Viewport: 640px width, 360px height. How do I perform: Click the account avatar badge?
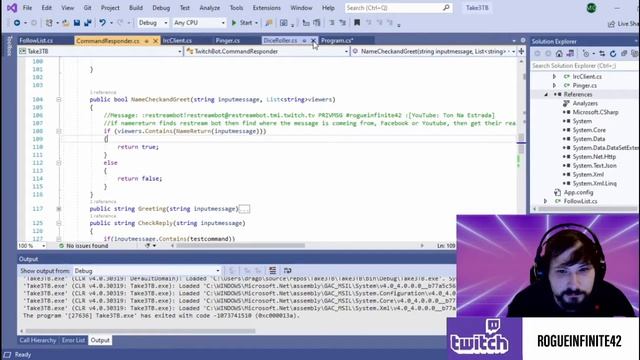(591, 8)
